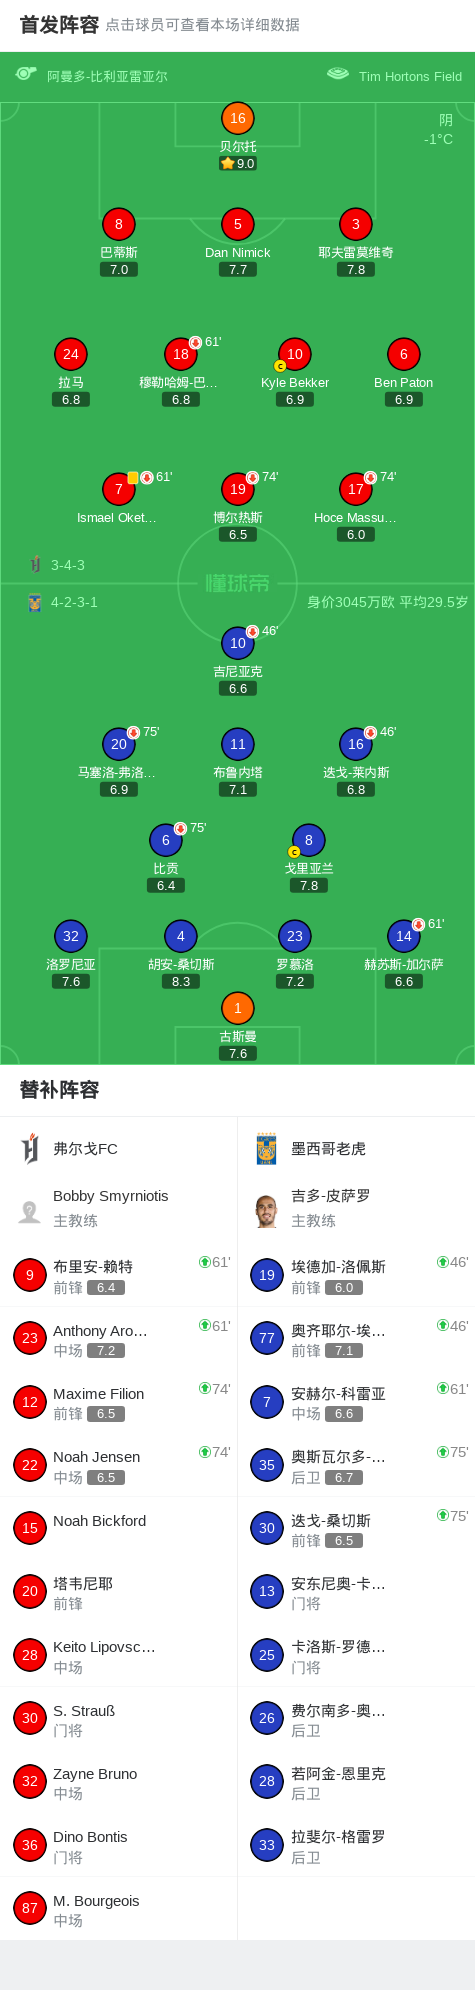The width and height of the screenshot is (475, 1990).
Task: Open coach Bobby Smyrniotis placeholder avatar
Action: 30,1211
